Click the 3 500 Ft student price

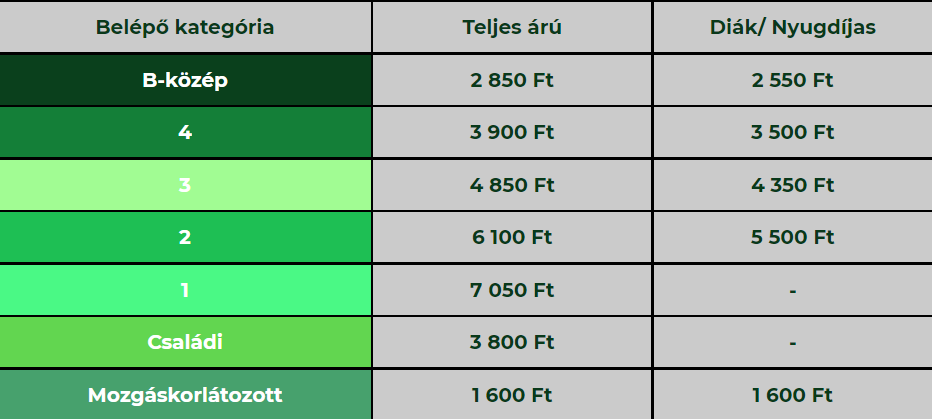coord(792,132)
